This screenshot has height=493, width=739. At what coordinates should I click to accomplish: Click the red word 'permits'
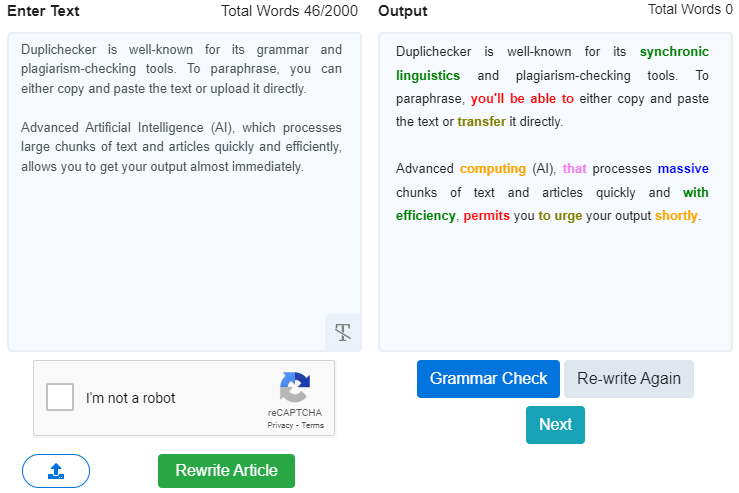coord(487,215)
